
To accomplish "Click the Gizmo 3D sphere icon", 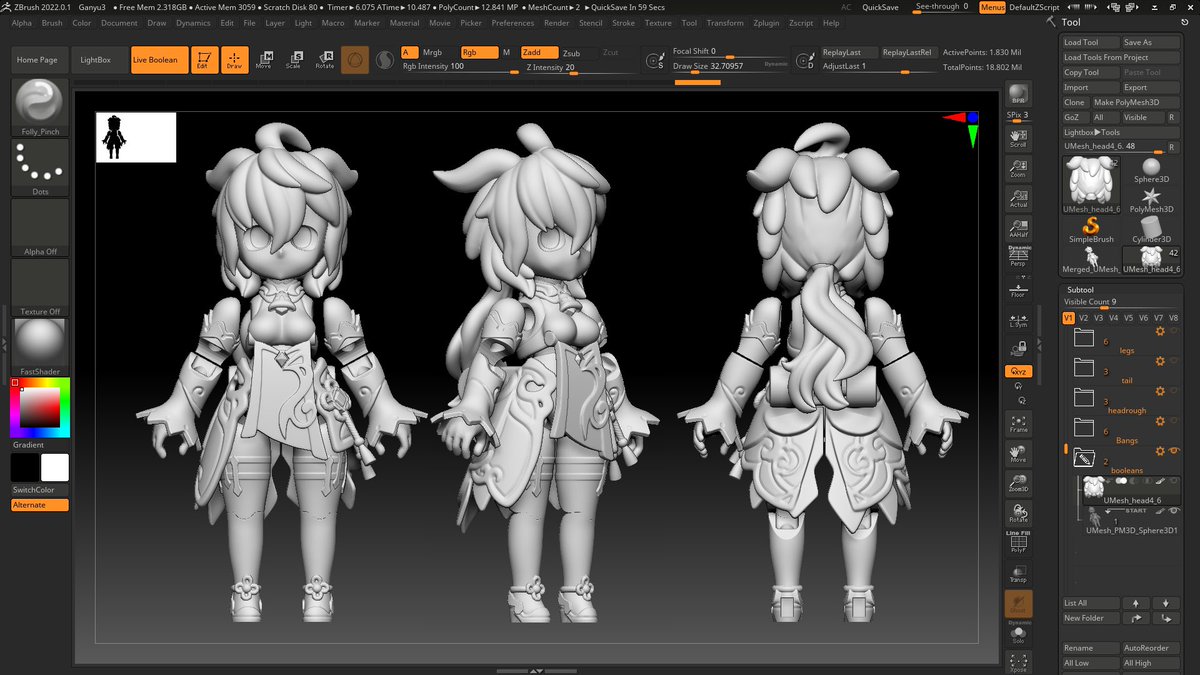I will point(354,60).
